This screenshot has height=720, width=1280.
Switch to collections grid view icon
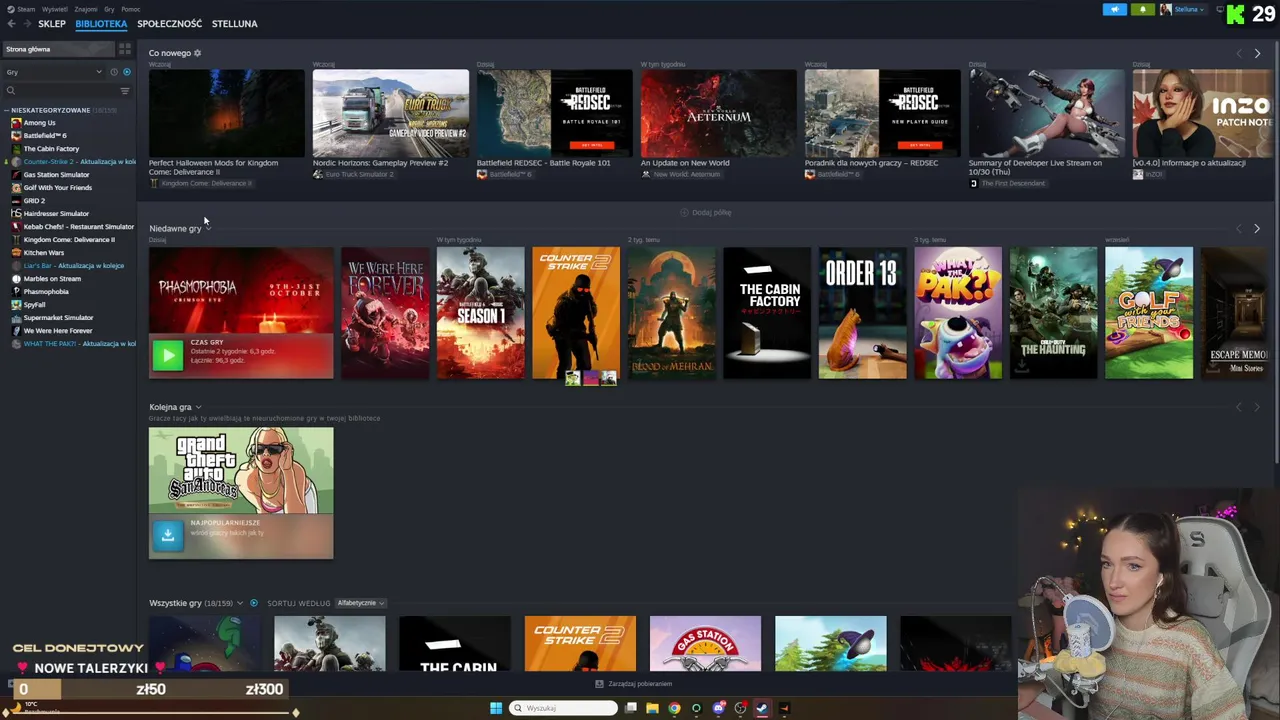pyautogui.click(x=125, y=49)
